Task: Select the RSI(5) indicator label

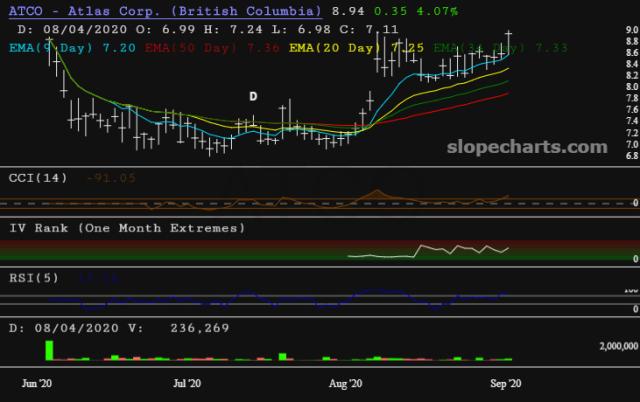Action: 34,278
